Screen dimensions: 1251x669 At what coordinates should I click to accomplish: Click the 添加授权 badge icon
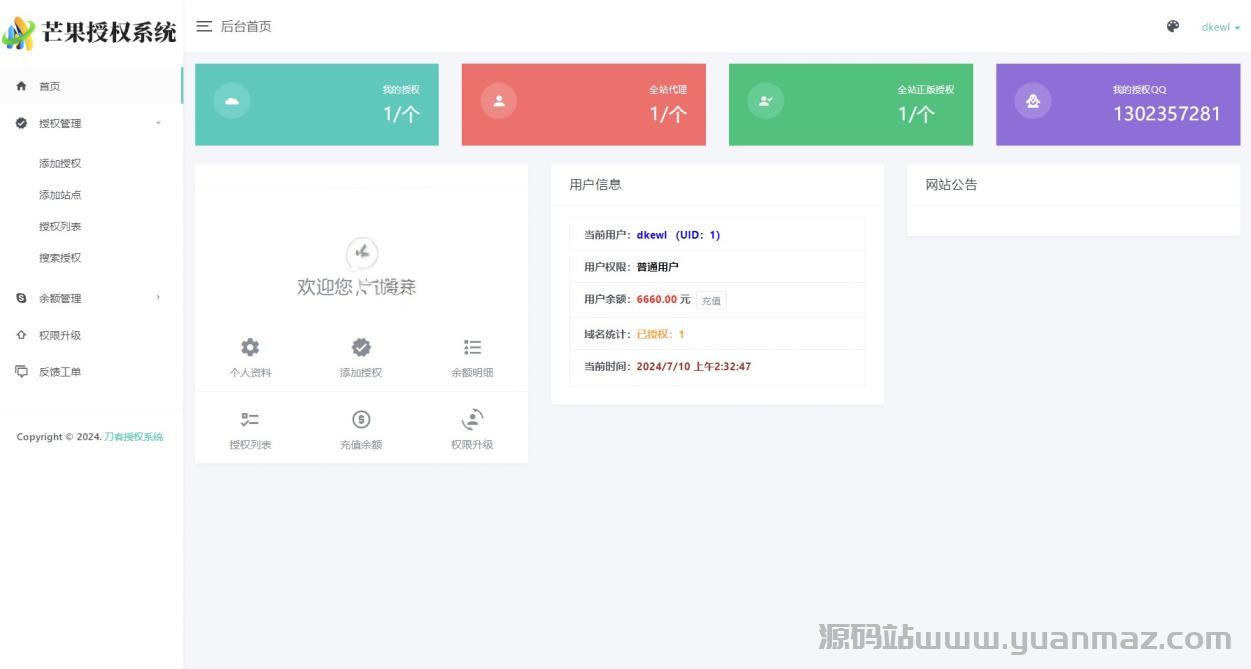pyautogui.click(x=361, y=347)
